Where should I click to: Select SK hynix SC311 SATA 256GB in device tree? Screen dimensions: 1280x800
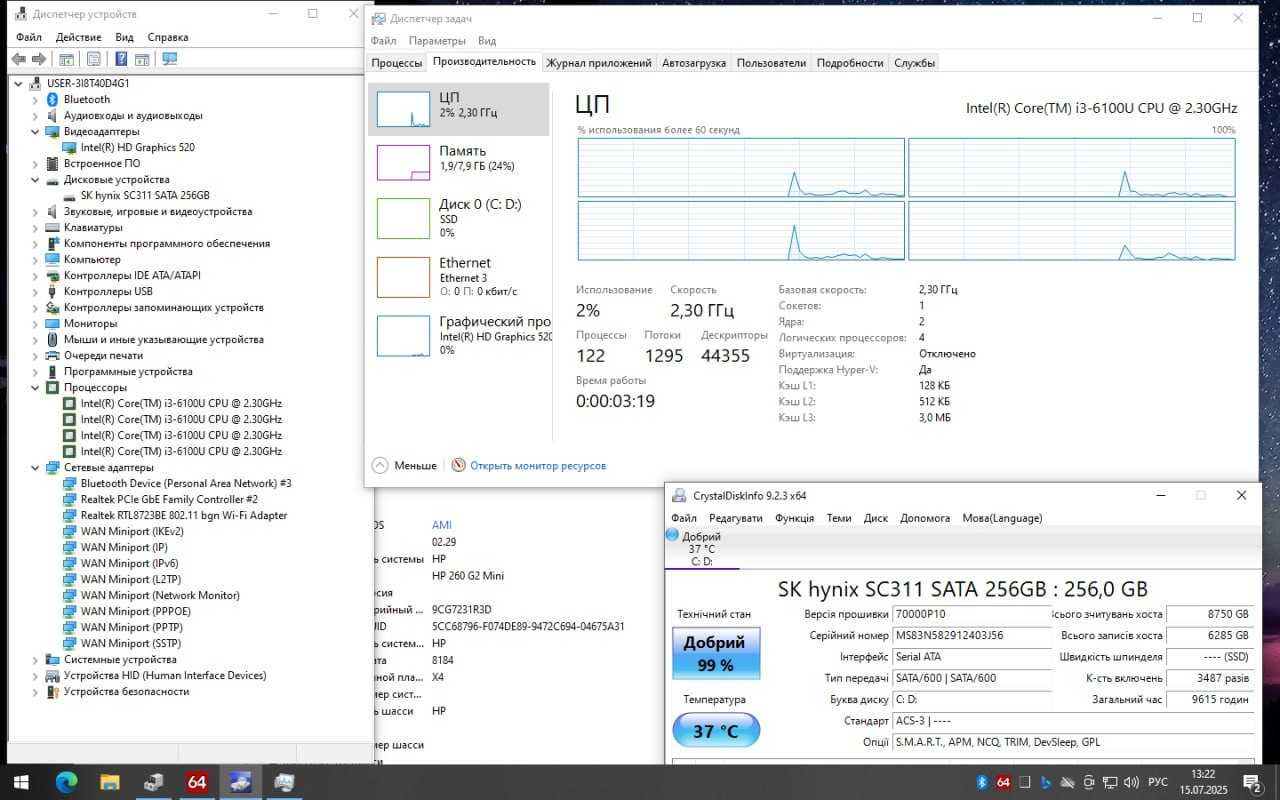coord(145,195)
